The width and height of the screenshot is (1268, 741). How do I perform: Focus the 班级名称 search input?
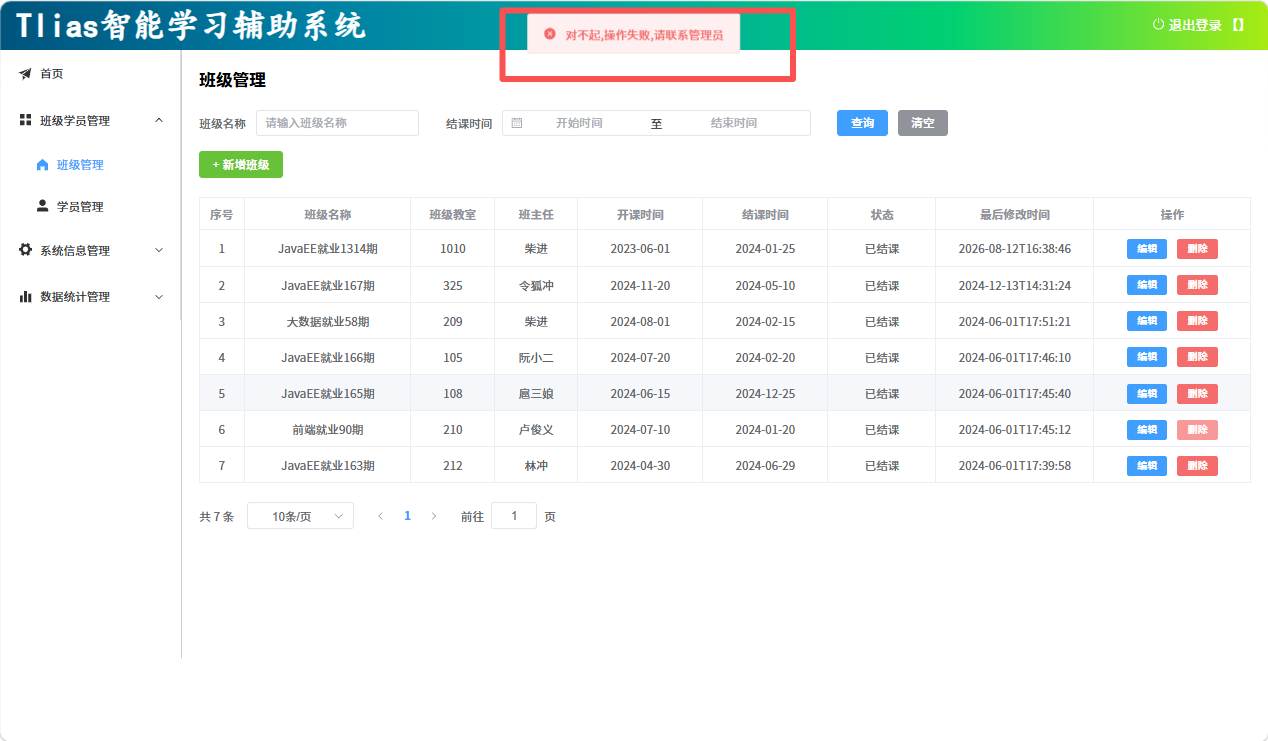337,123
